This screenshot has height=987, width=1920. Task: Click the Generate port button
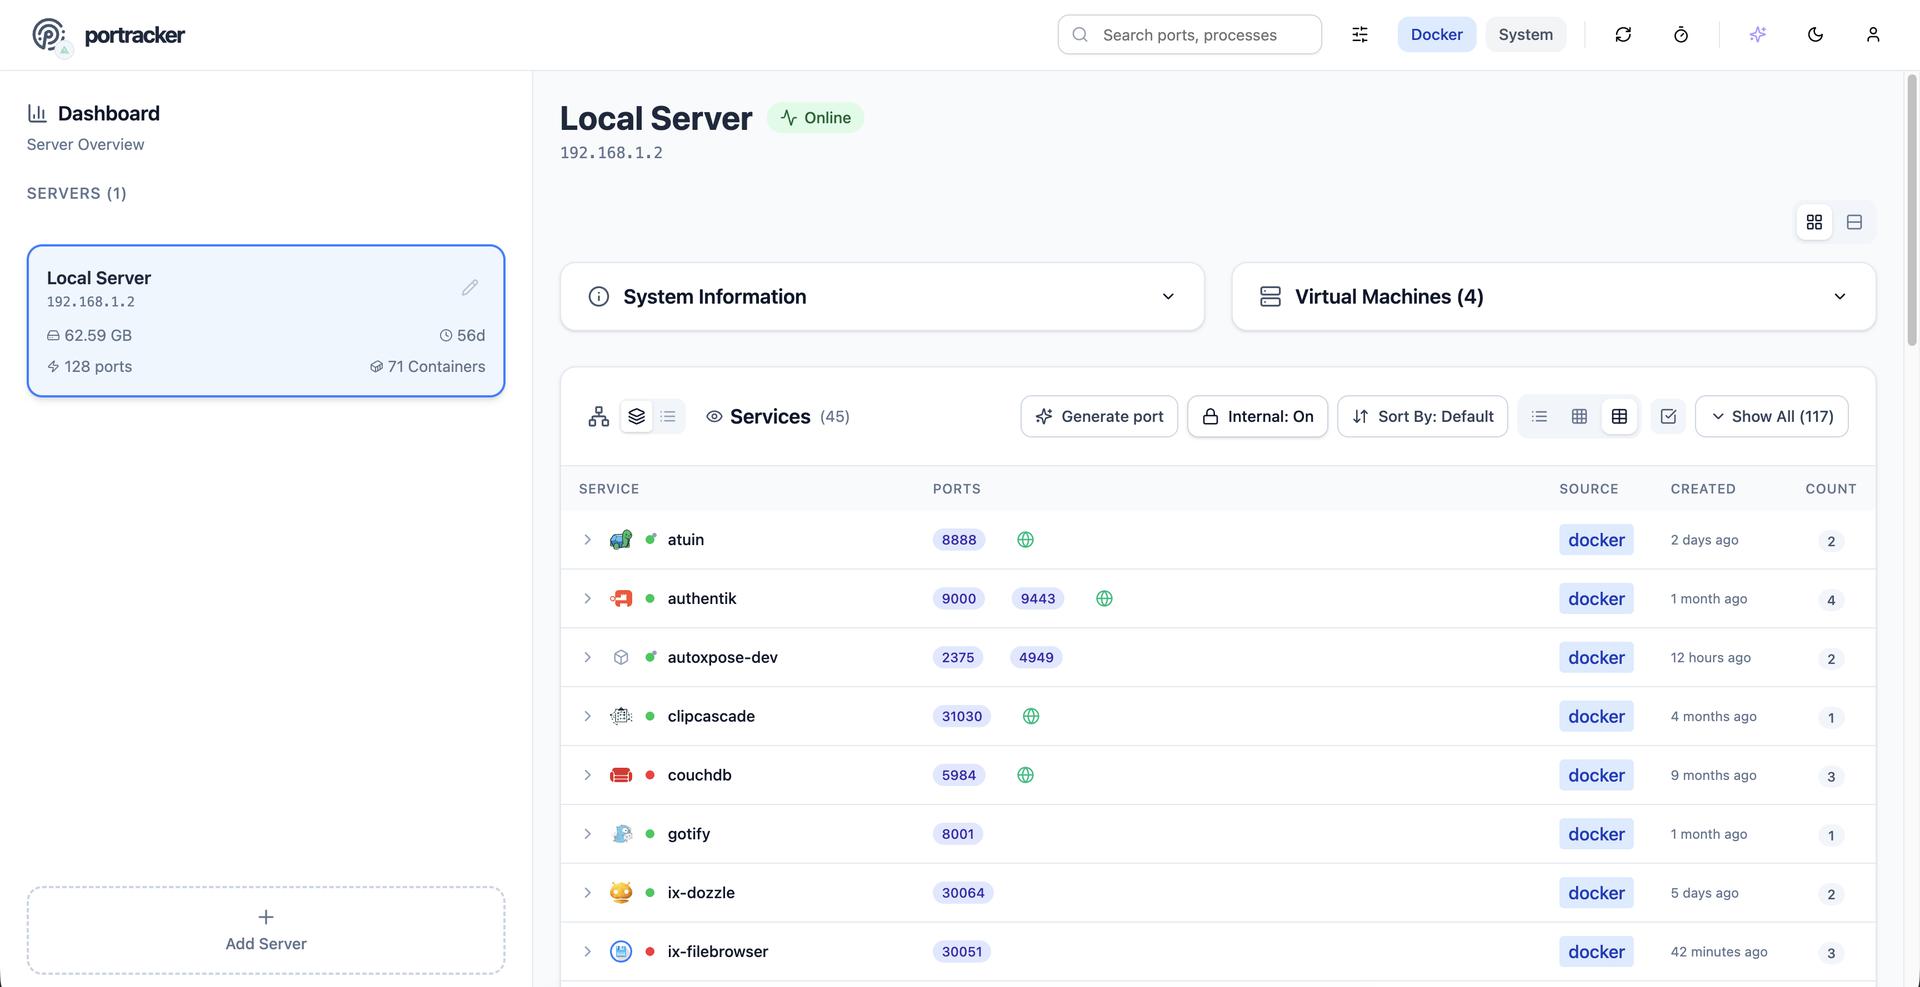click(x=1099, y=417)
